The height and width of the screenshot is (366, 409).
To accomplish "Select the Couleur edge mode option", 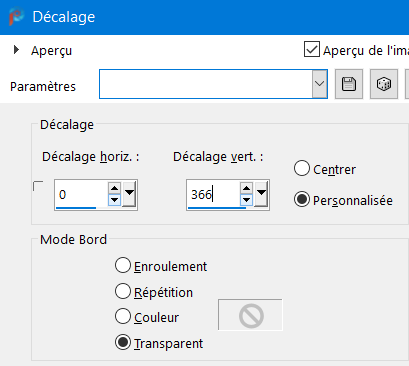I will click(123, 316).
